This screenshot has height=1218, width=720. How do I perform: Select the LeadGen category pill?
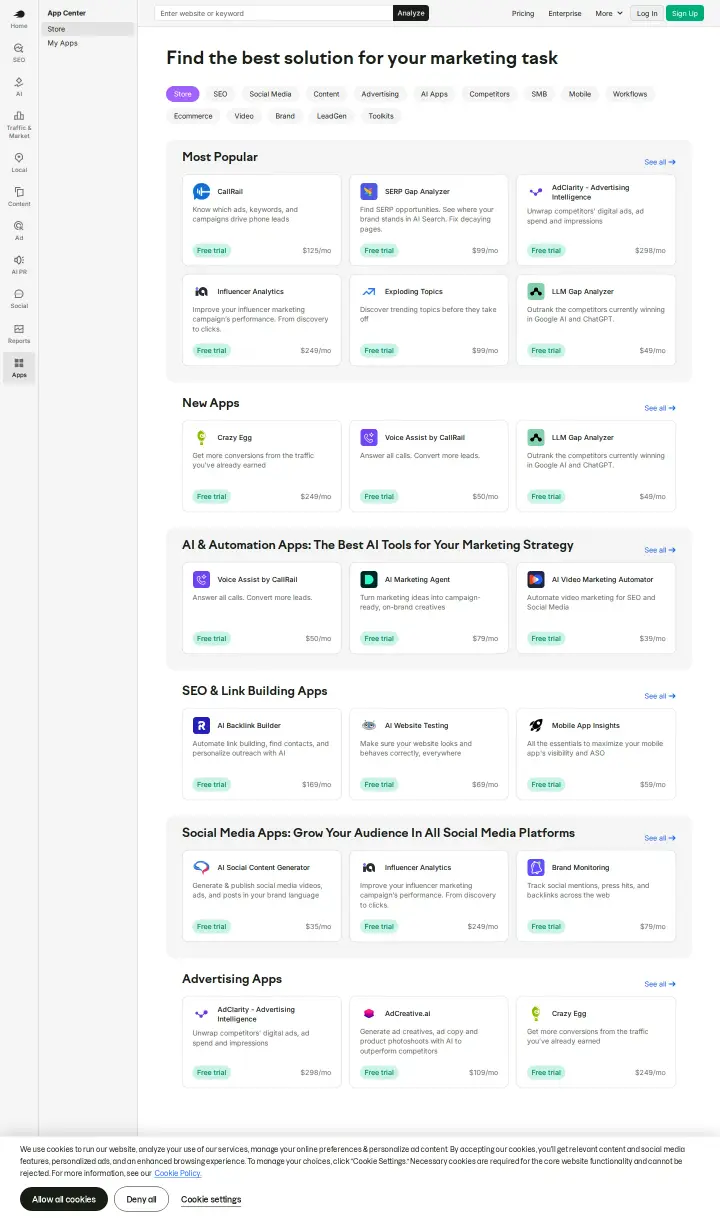click(x=332, y=116)
